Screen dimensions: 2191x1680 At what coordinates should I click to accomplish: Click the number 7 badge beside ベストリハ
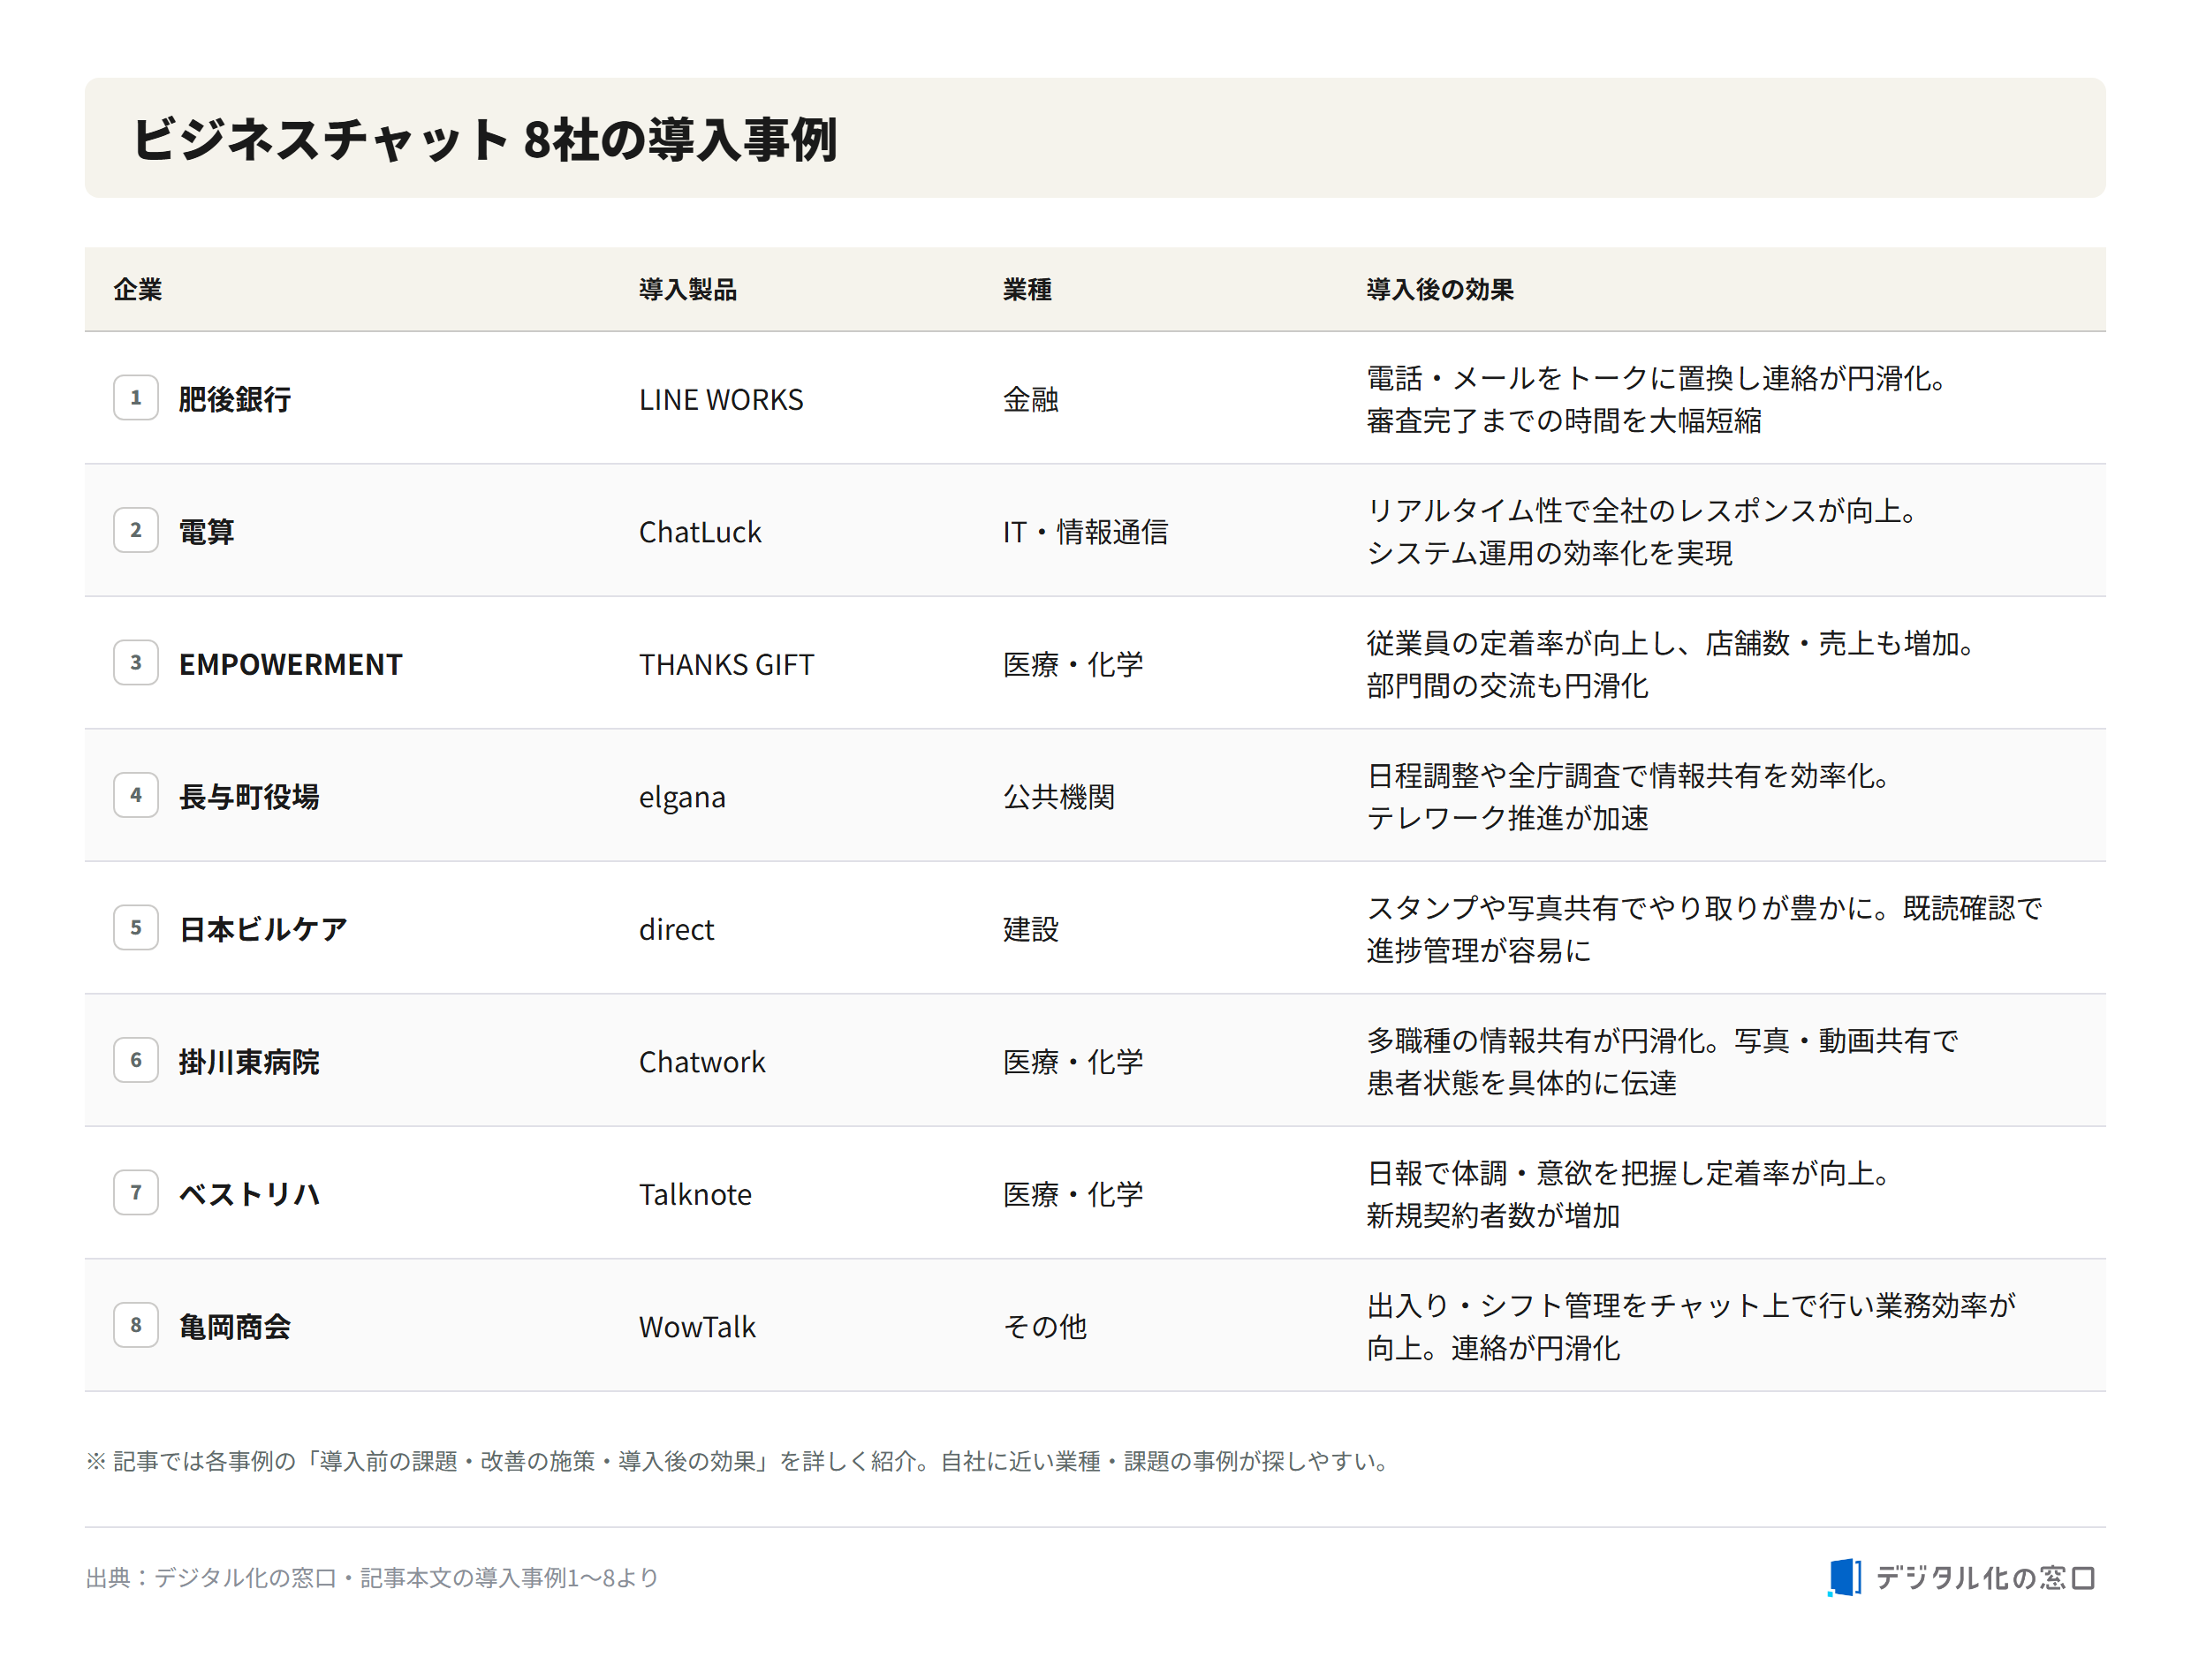pyautogui.click(x=136, y=1193)
